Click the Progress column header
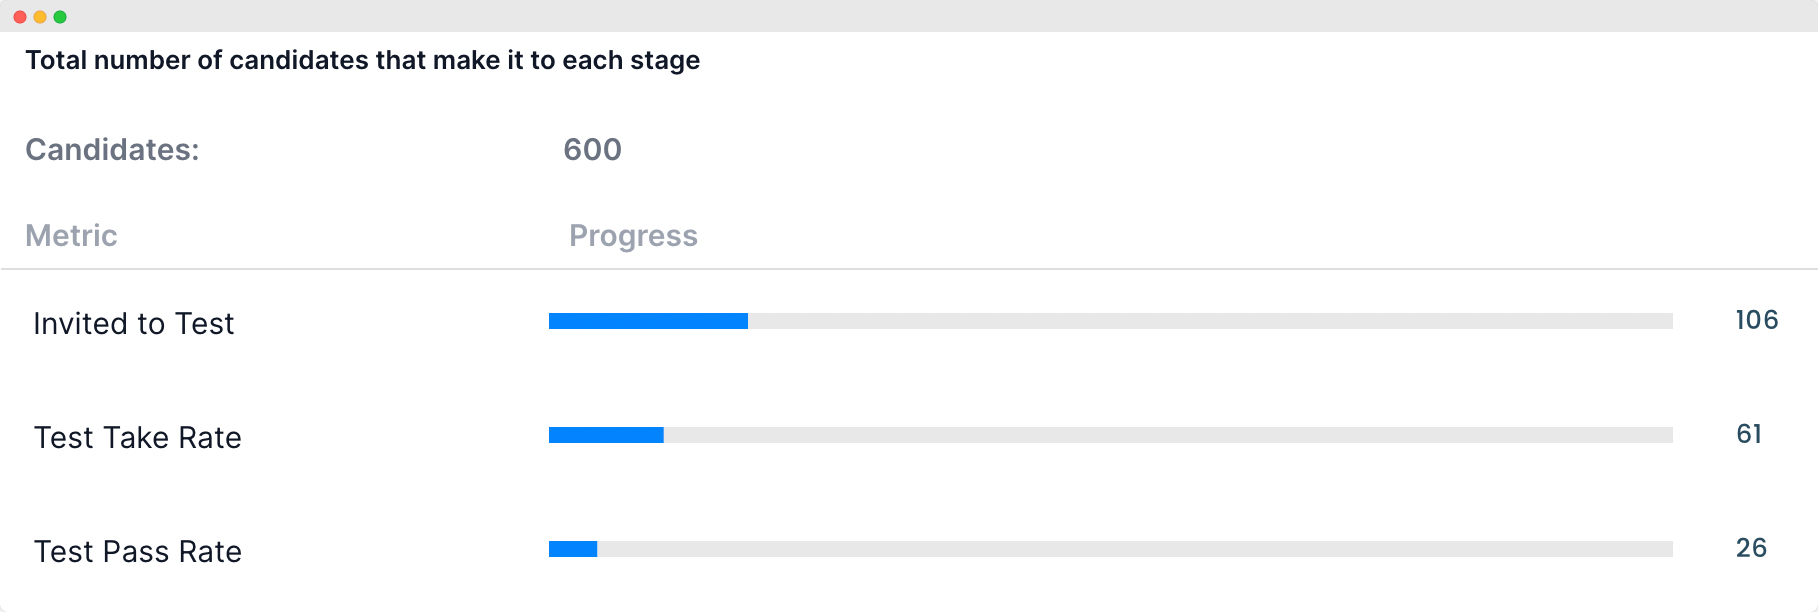 point(633,236)
